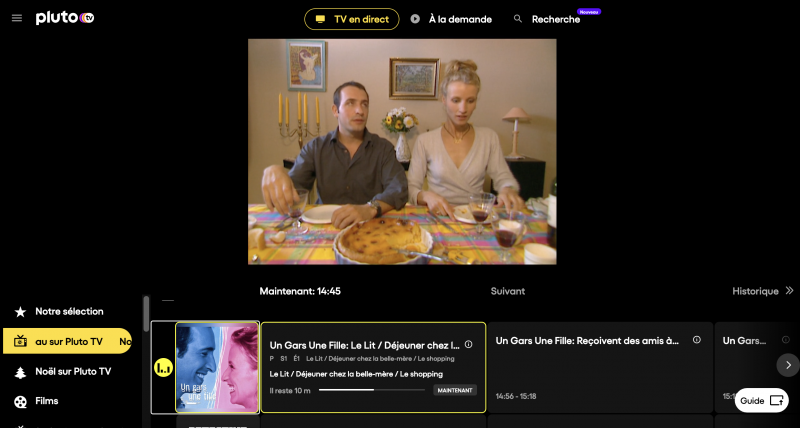This screenshot has height=428, width=800.
Task: Click the star icon for Notre sélection
Action: coord(20,312)
